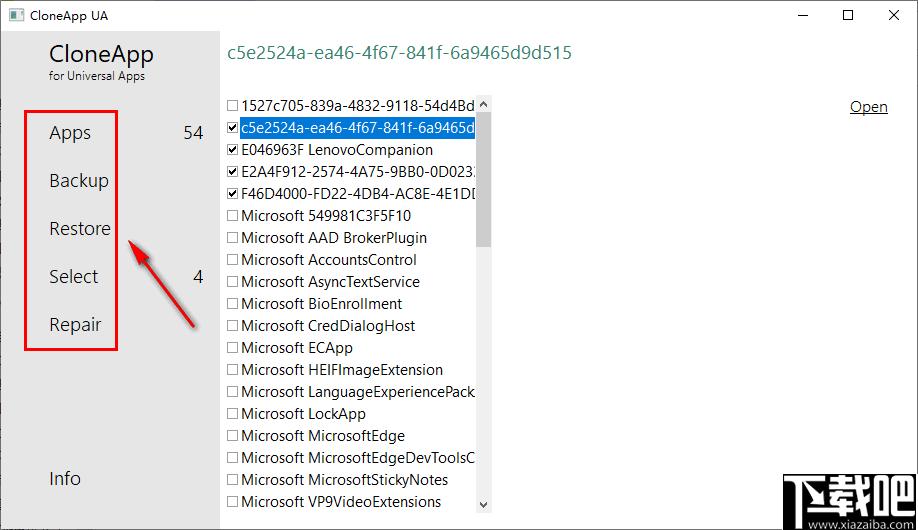Viewport: 918px width, 530px height.
Task: Click Select in the sidebar
Action: coord(74,276)
